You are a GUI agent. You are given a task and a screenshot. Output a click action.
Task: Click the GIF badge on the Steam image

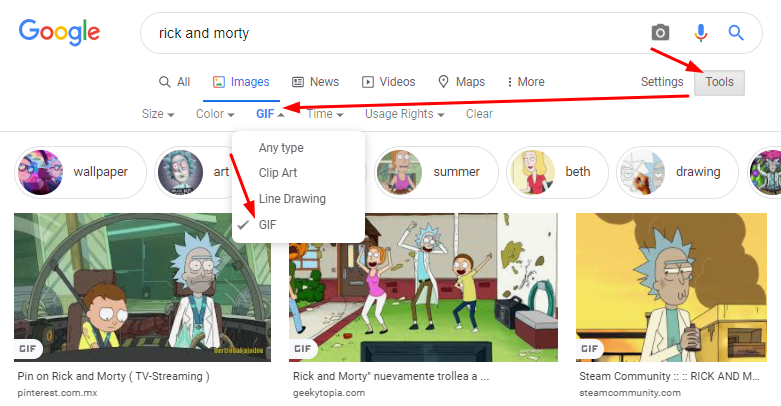pyautogui.click(x=590, y=349)
